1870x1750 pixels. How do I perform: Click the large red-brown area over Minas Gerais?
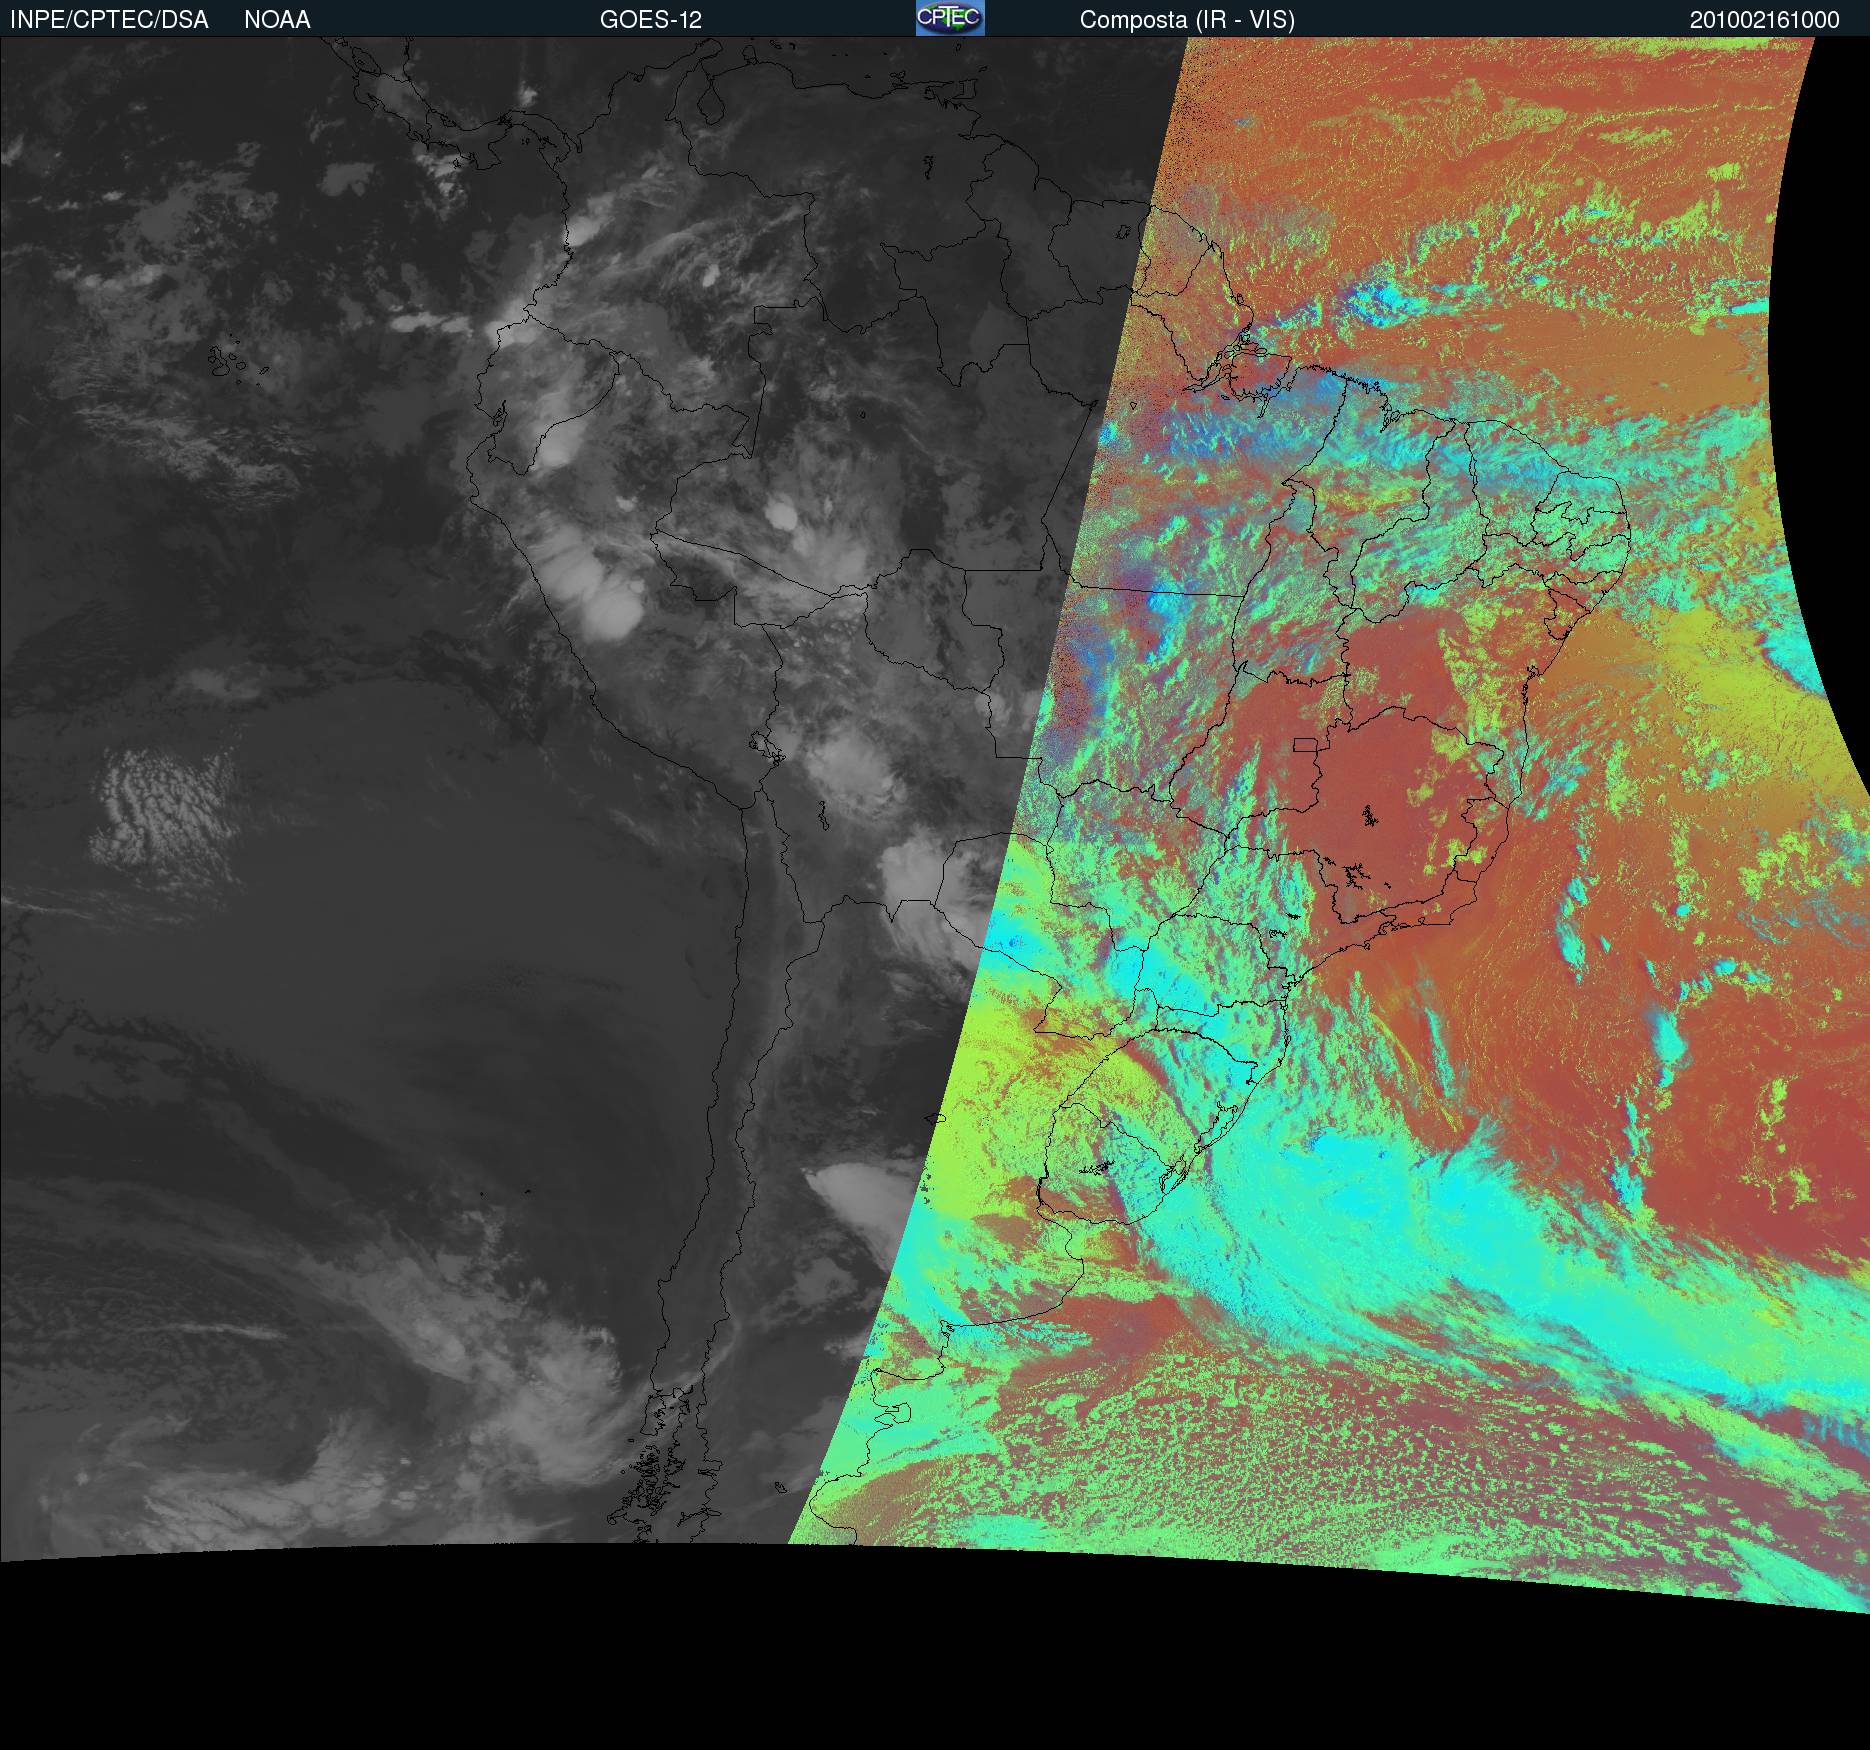(x=1400, y=800)
